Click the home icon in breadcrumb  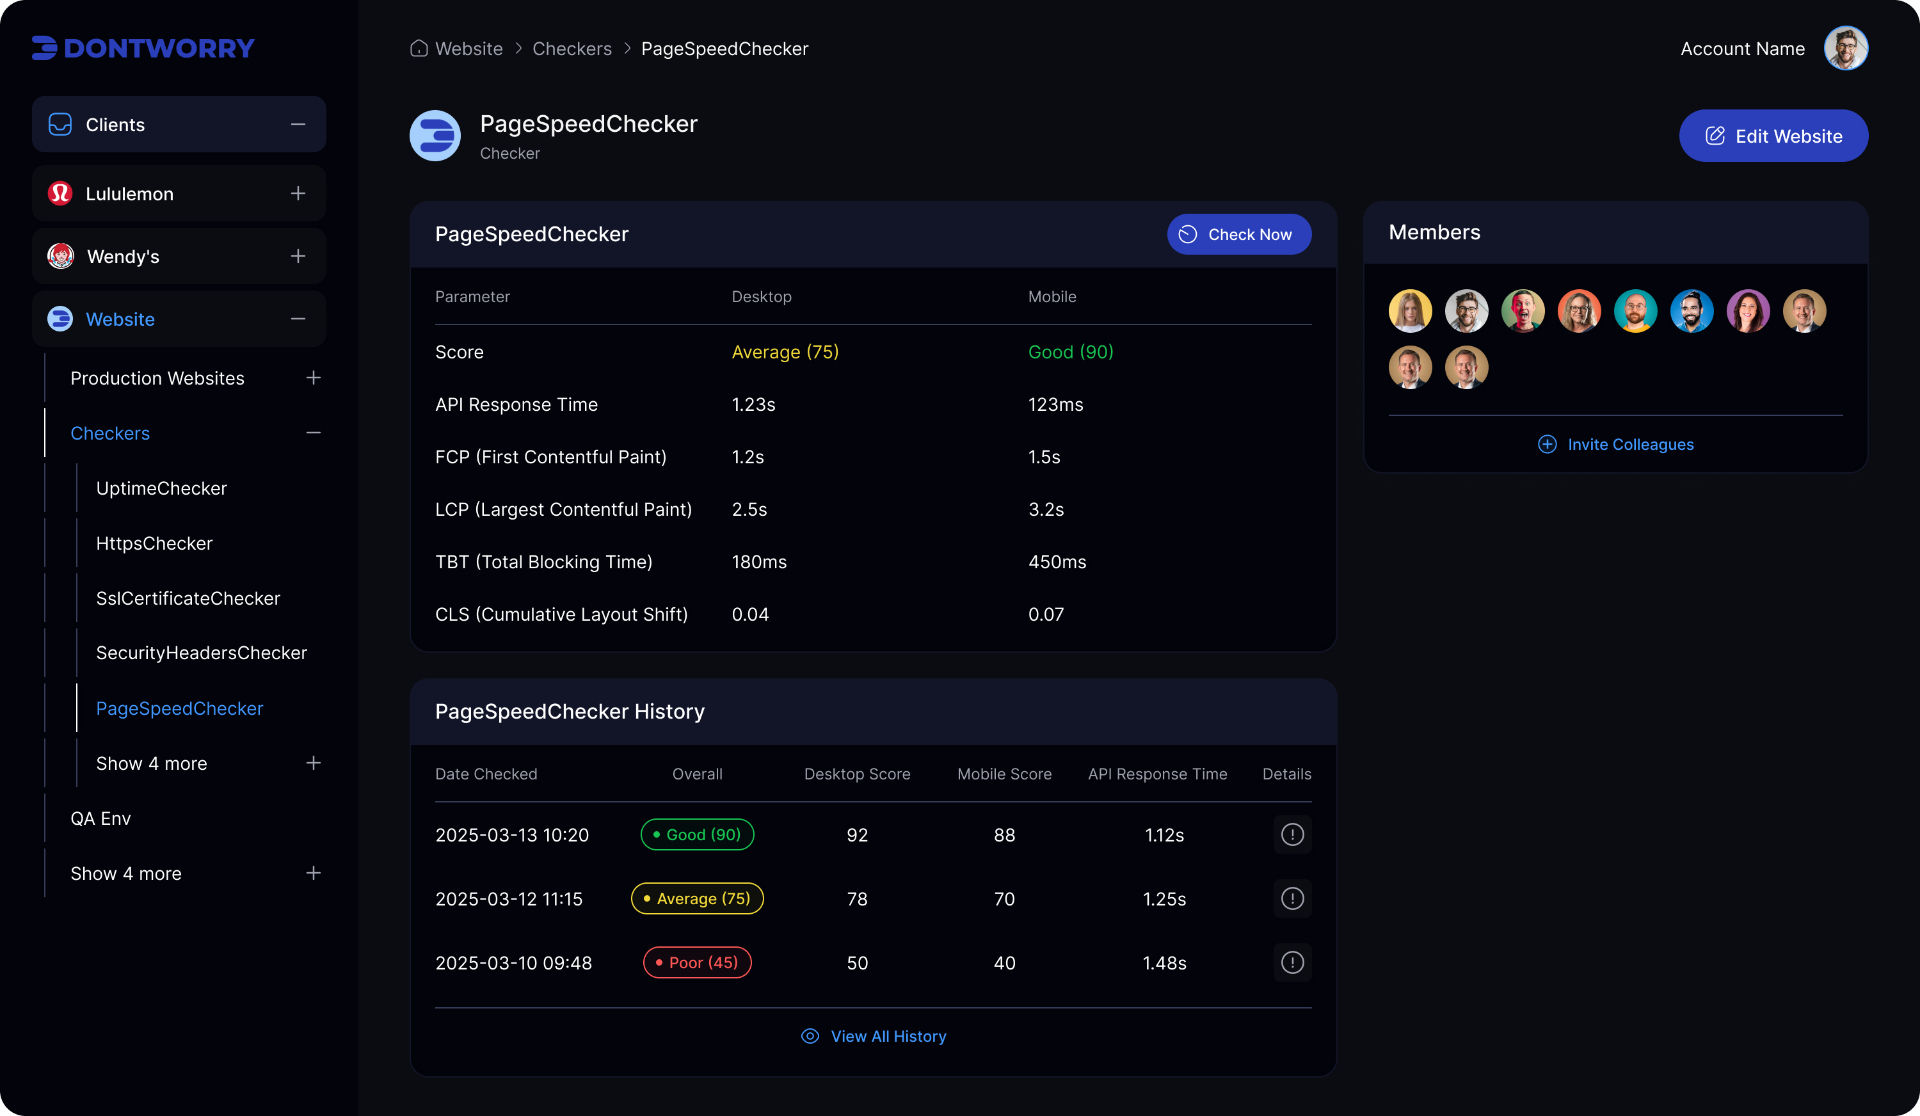coord(419,48)
